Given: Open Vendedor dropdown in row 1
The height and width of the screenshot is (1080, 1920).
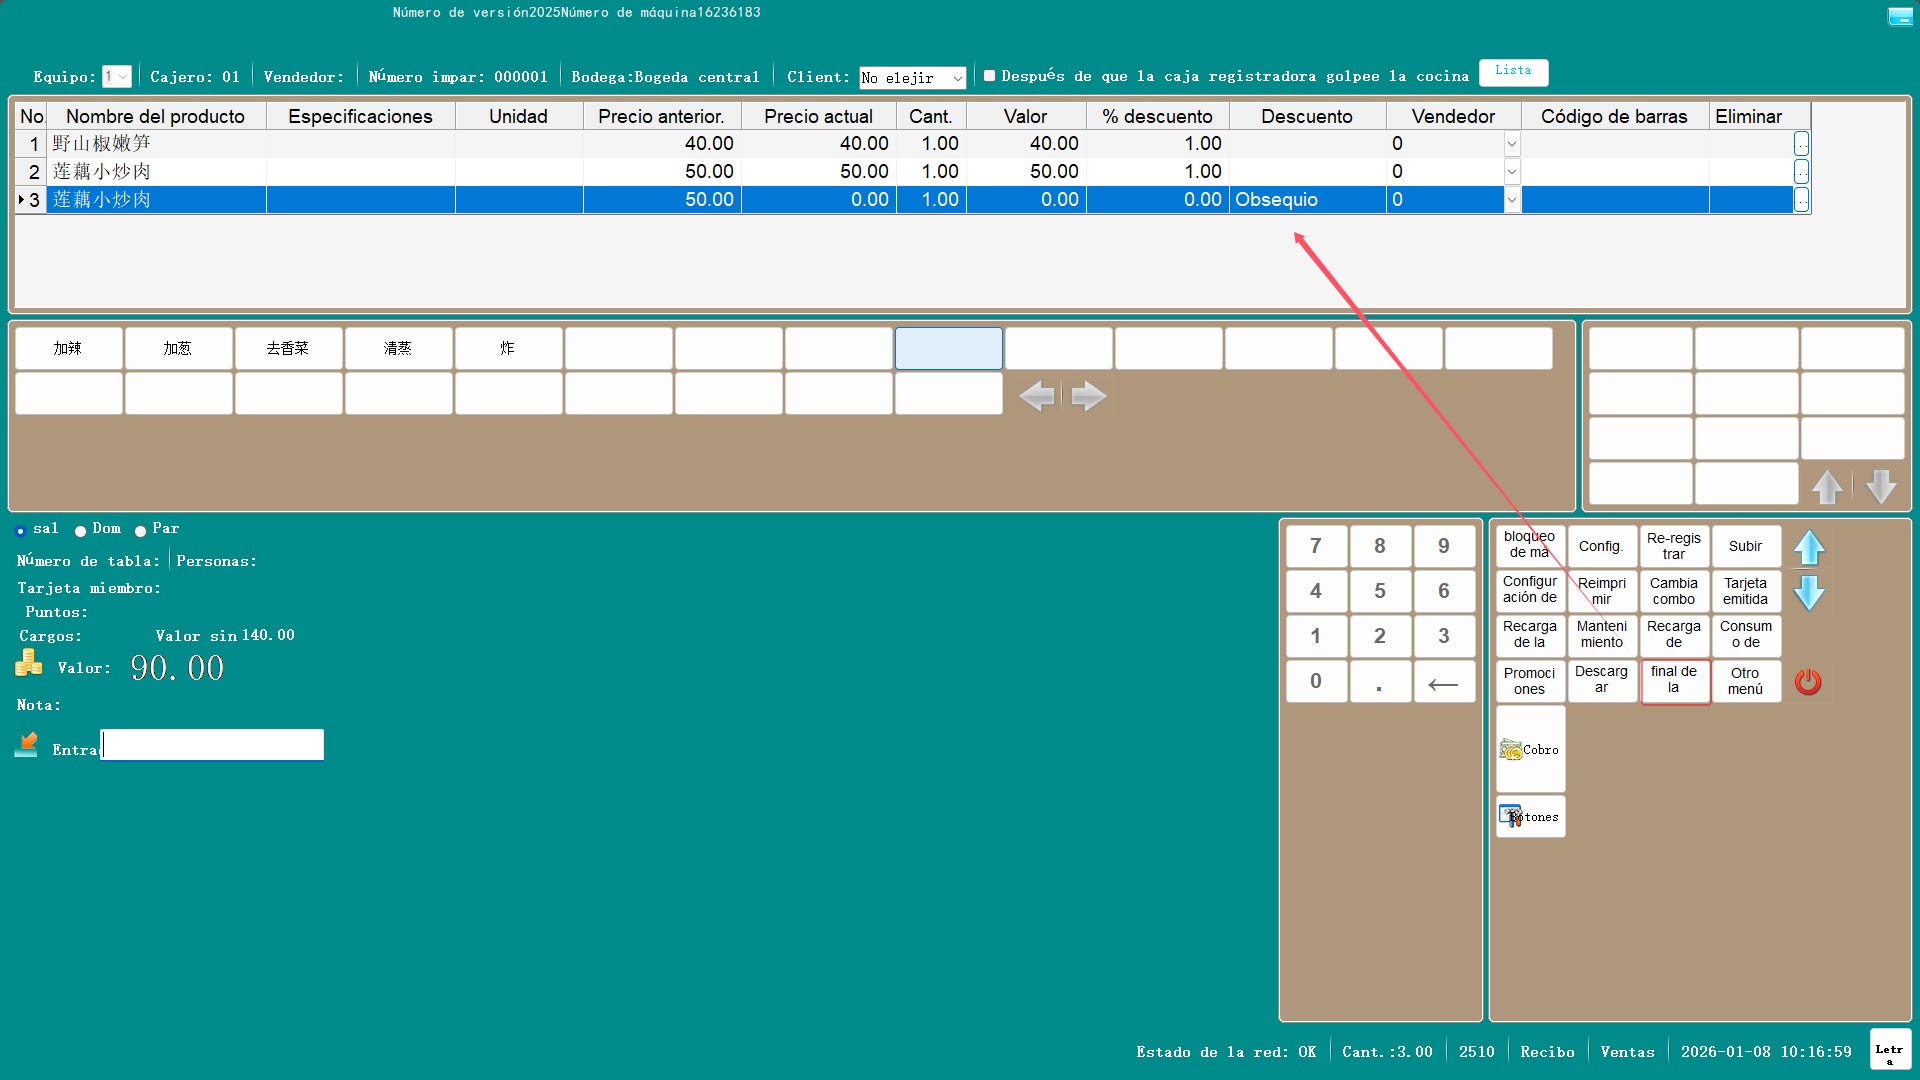Looking at the screenshot, I should (1511, 144).
